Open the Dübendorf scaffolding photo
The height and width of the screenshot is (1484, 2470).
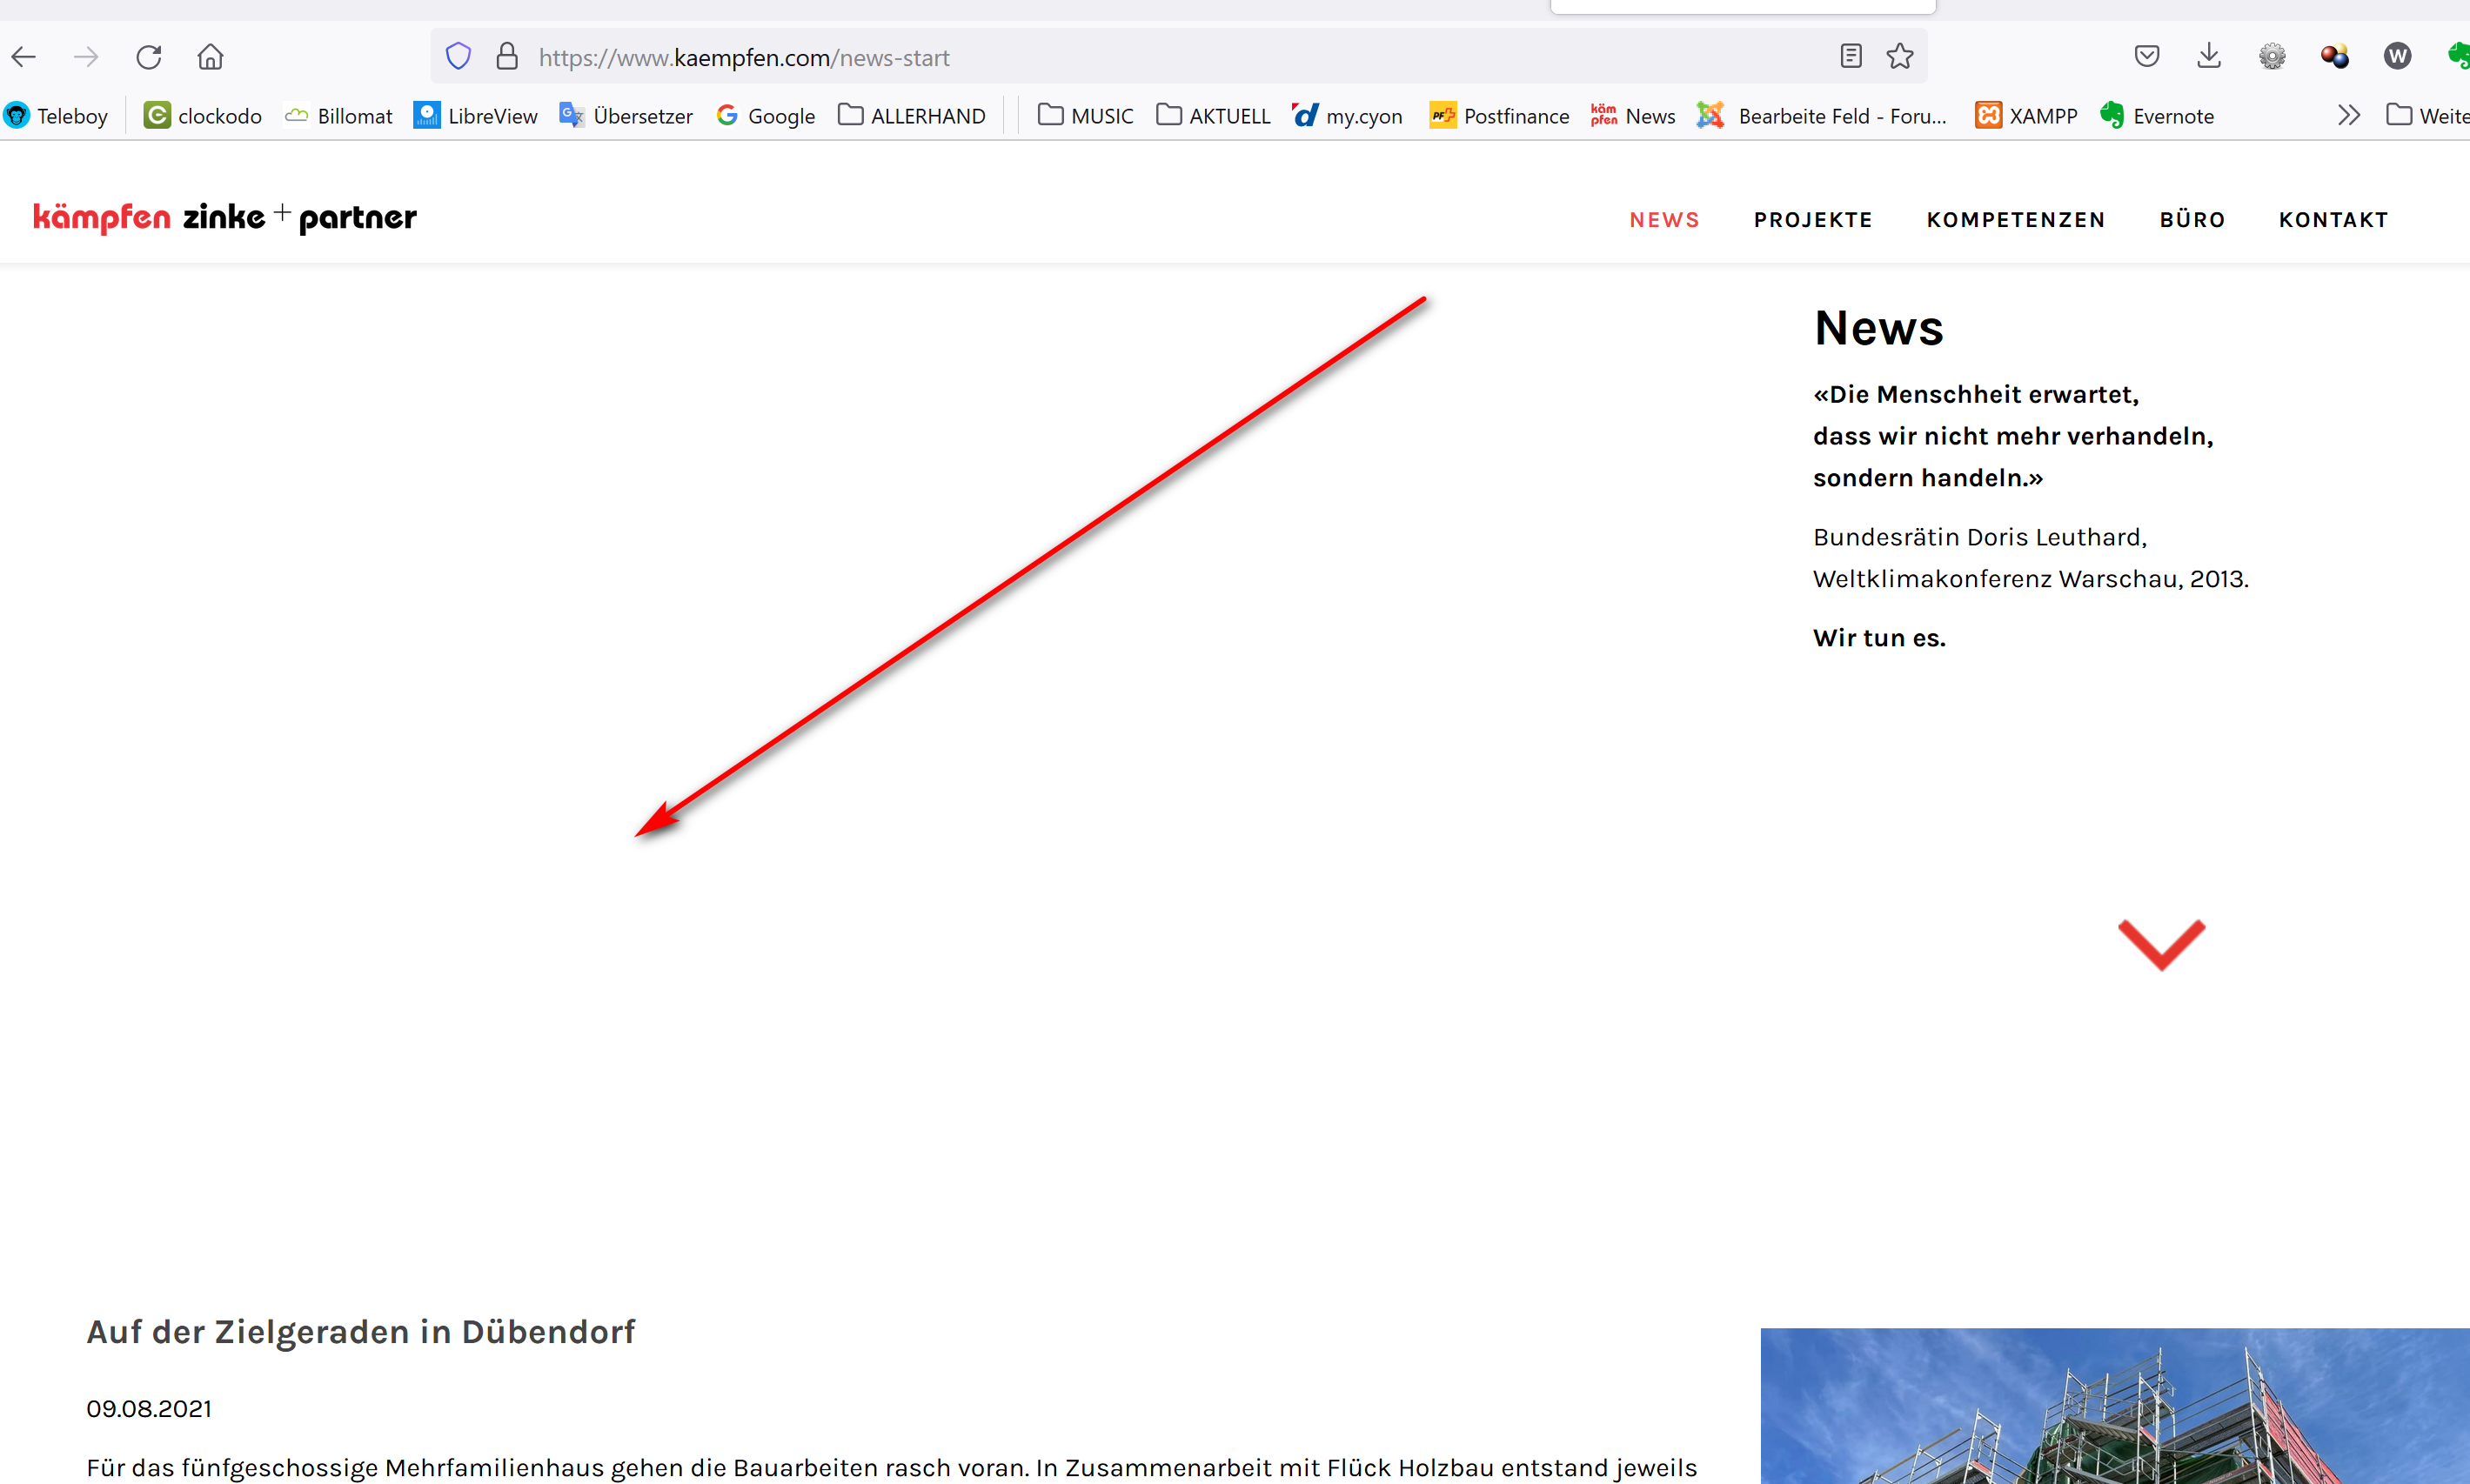point(2114,1405)
